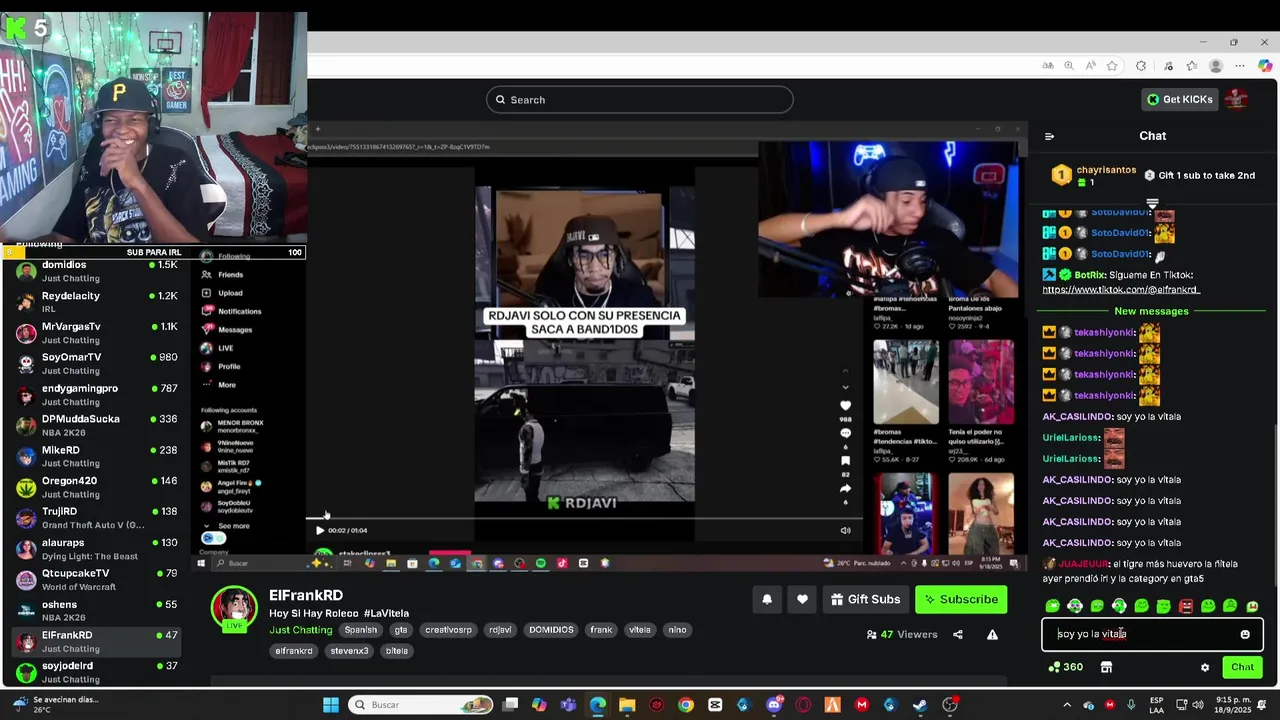Image resolution: width=1280 pixels, height=720 pixels.
Task: Open the emoji picker in chat input
Action: [x=1245, y=634]
